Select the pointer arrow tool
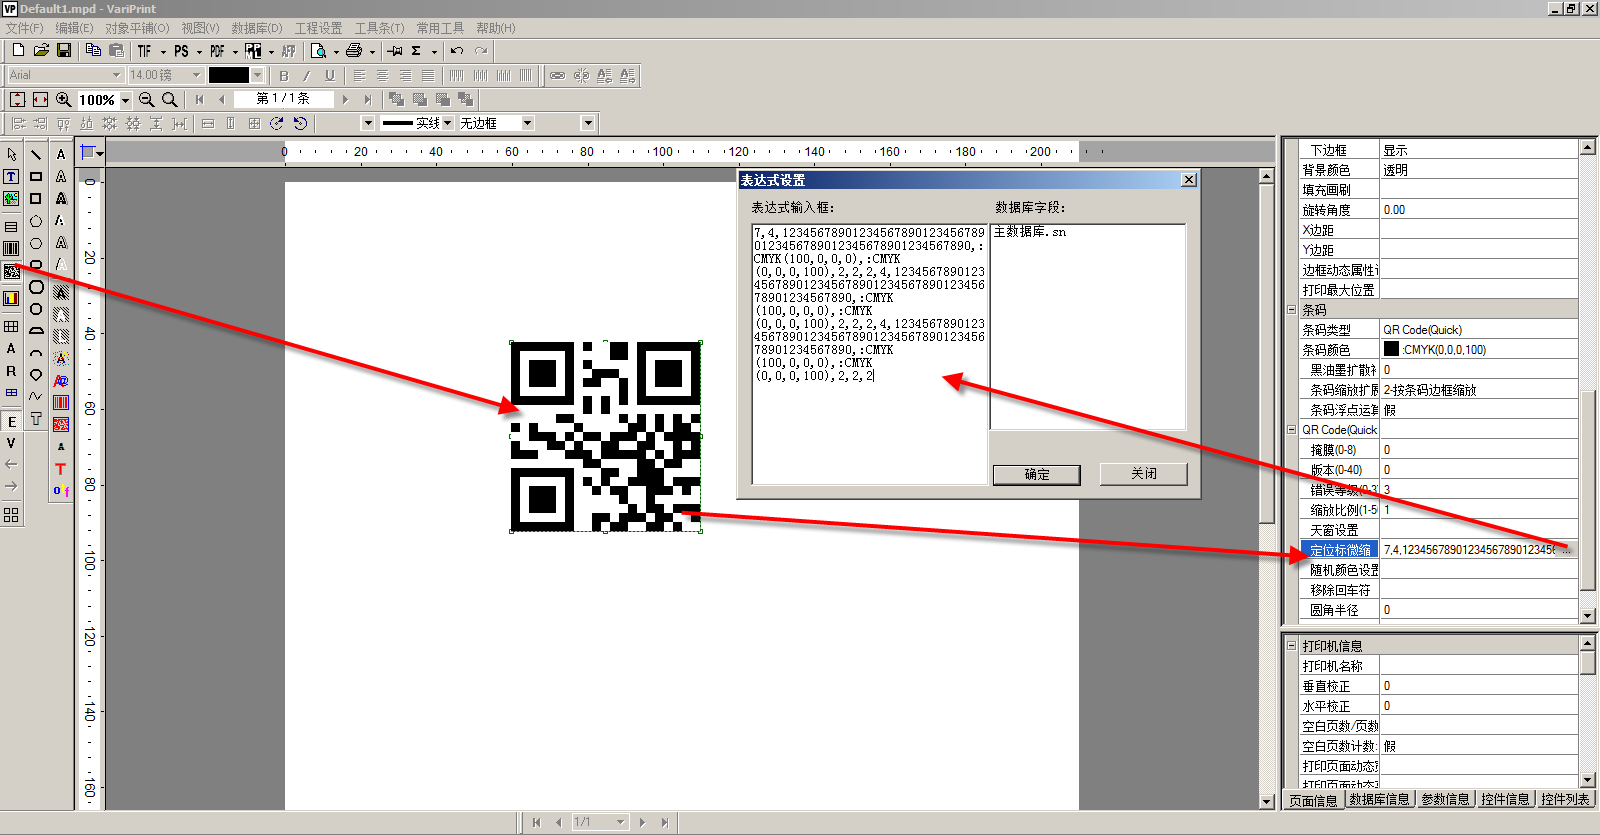Image resolution: width=1600 pixels, height=835 pixels. (11, 154)
